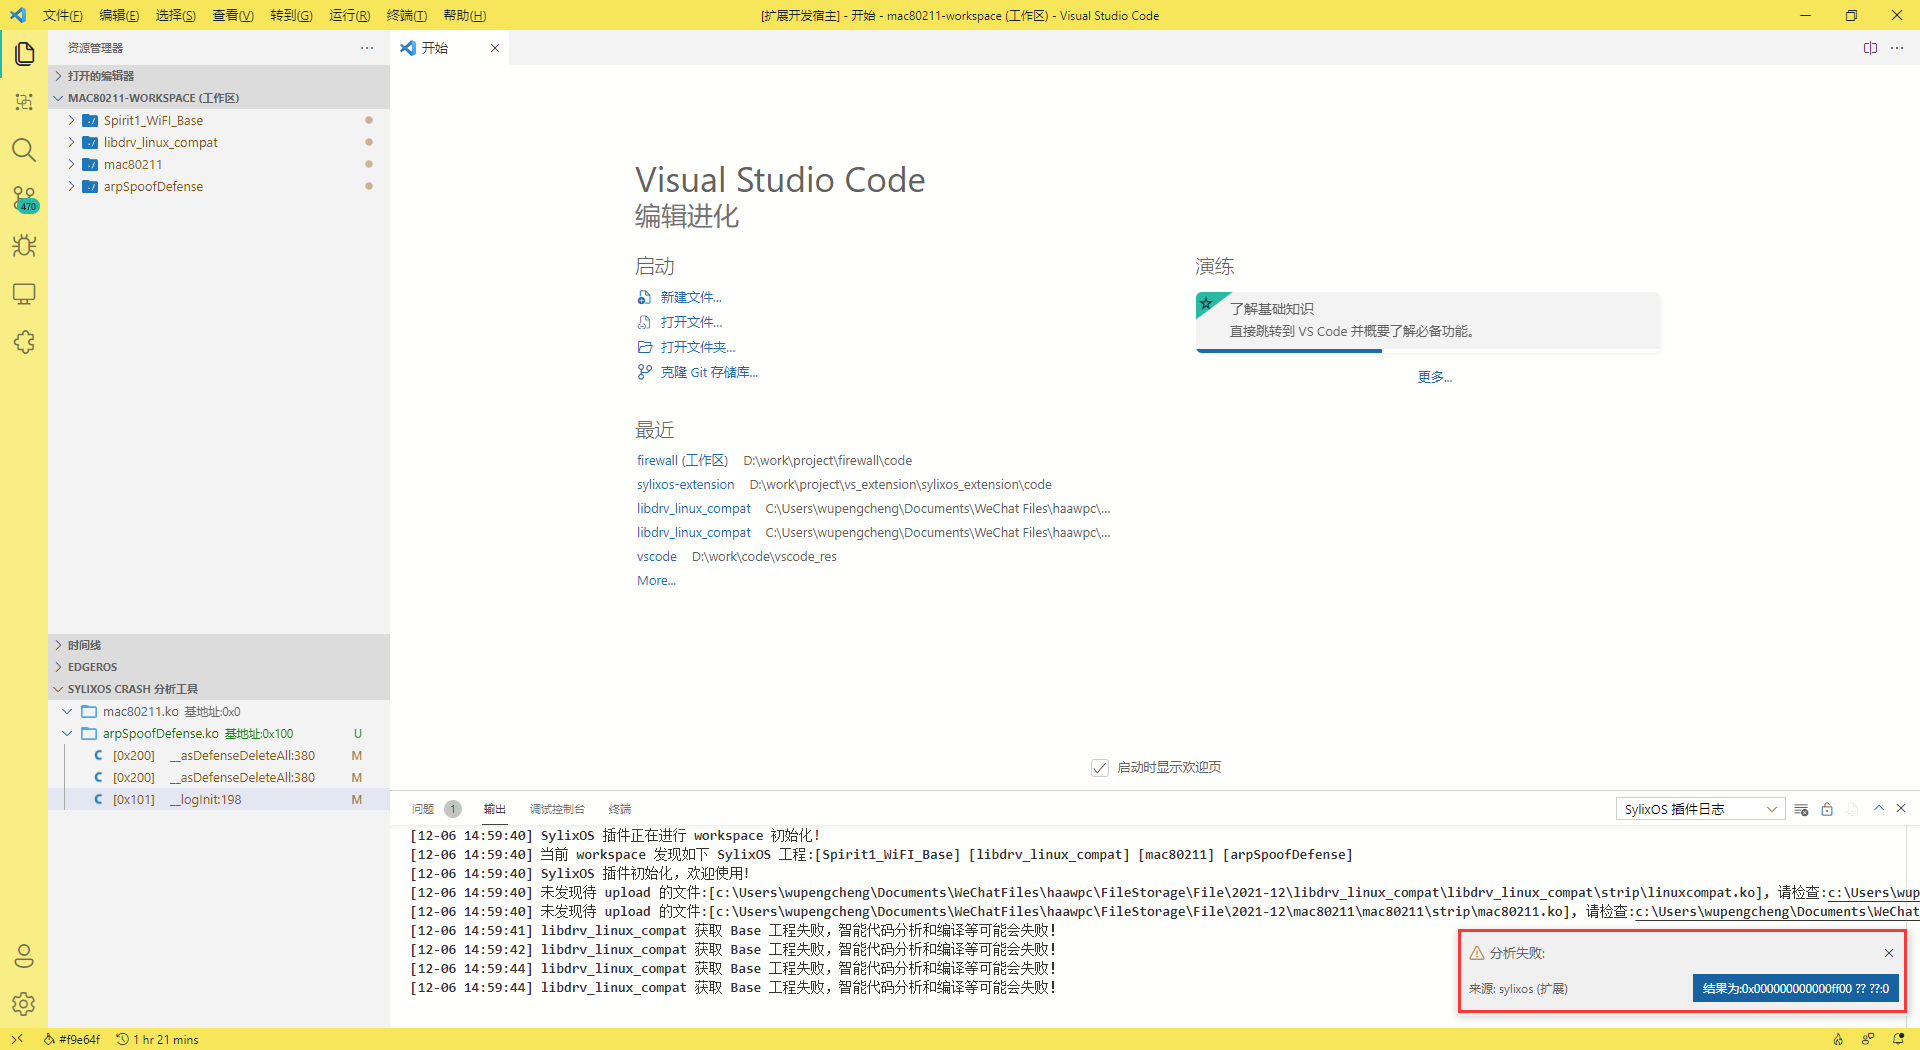Toggle 启动时显示欢迎页 checkbox
Viewport: 1920px width, 1050px height.
[x=1100, y=768]
